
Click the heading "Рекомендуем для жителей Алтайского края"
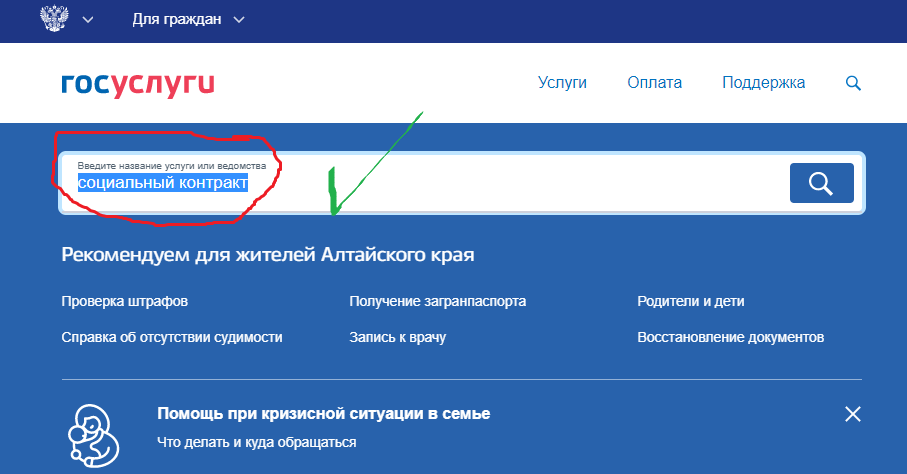[x=268, y=255]
